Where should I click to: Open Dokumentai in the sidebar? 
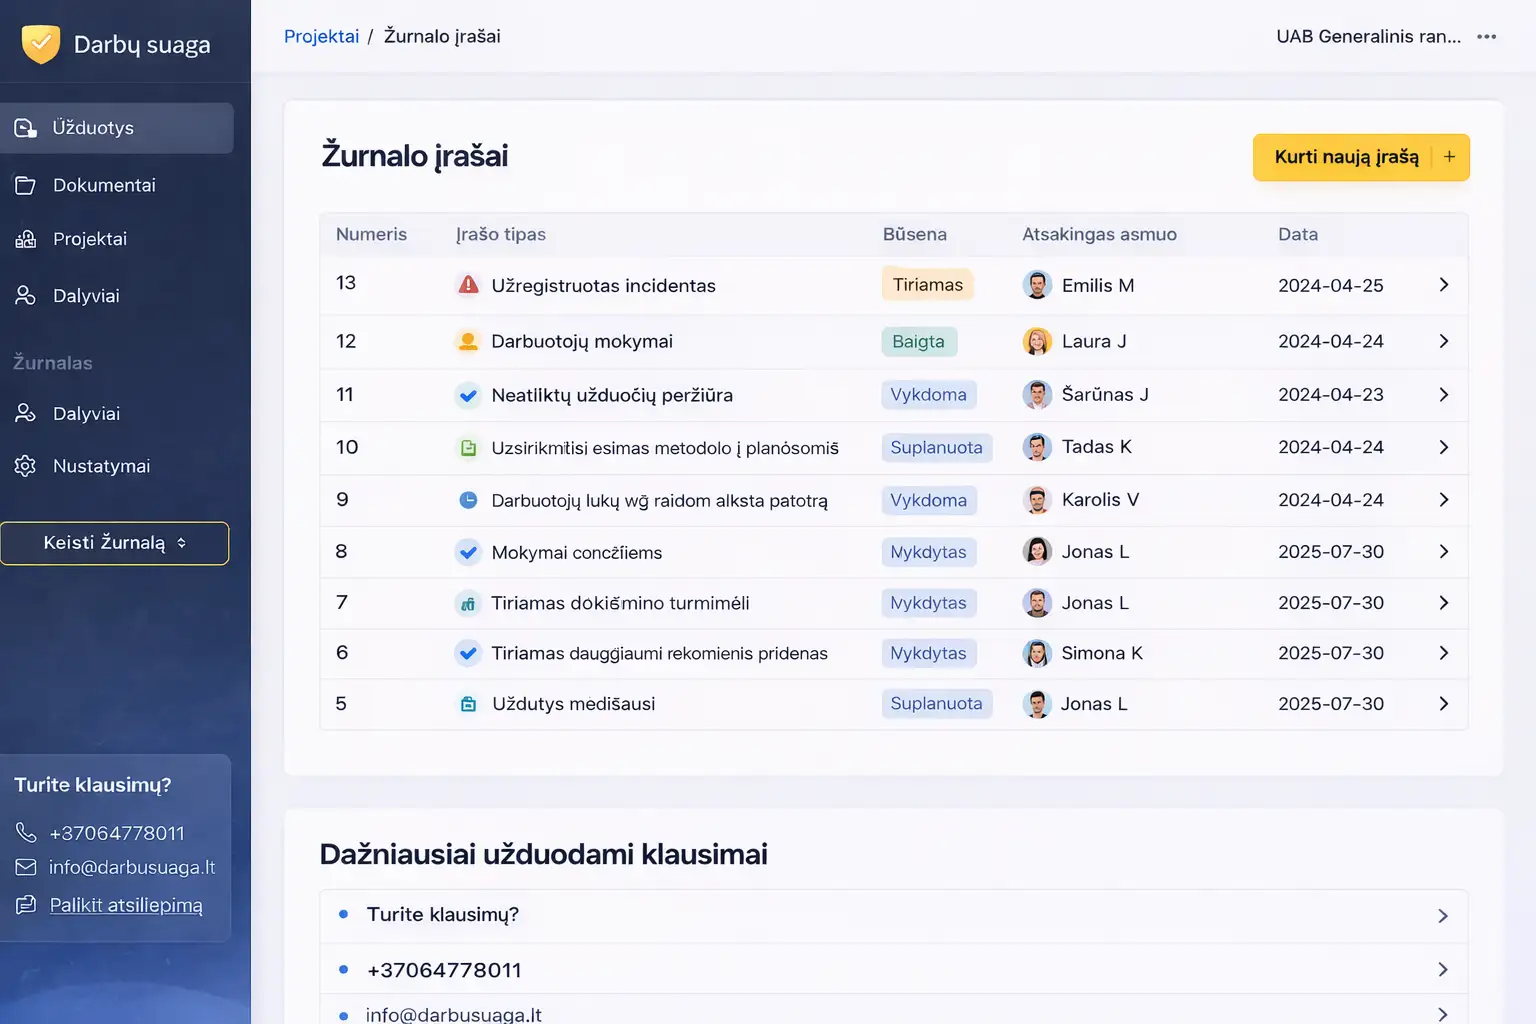[x=104, y=185]
